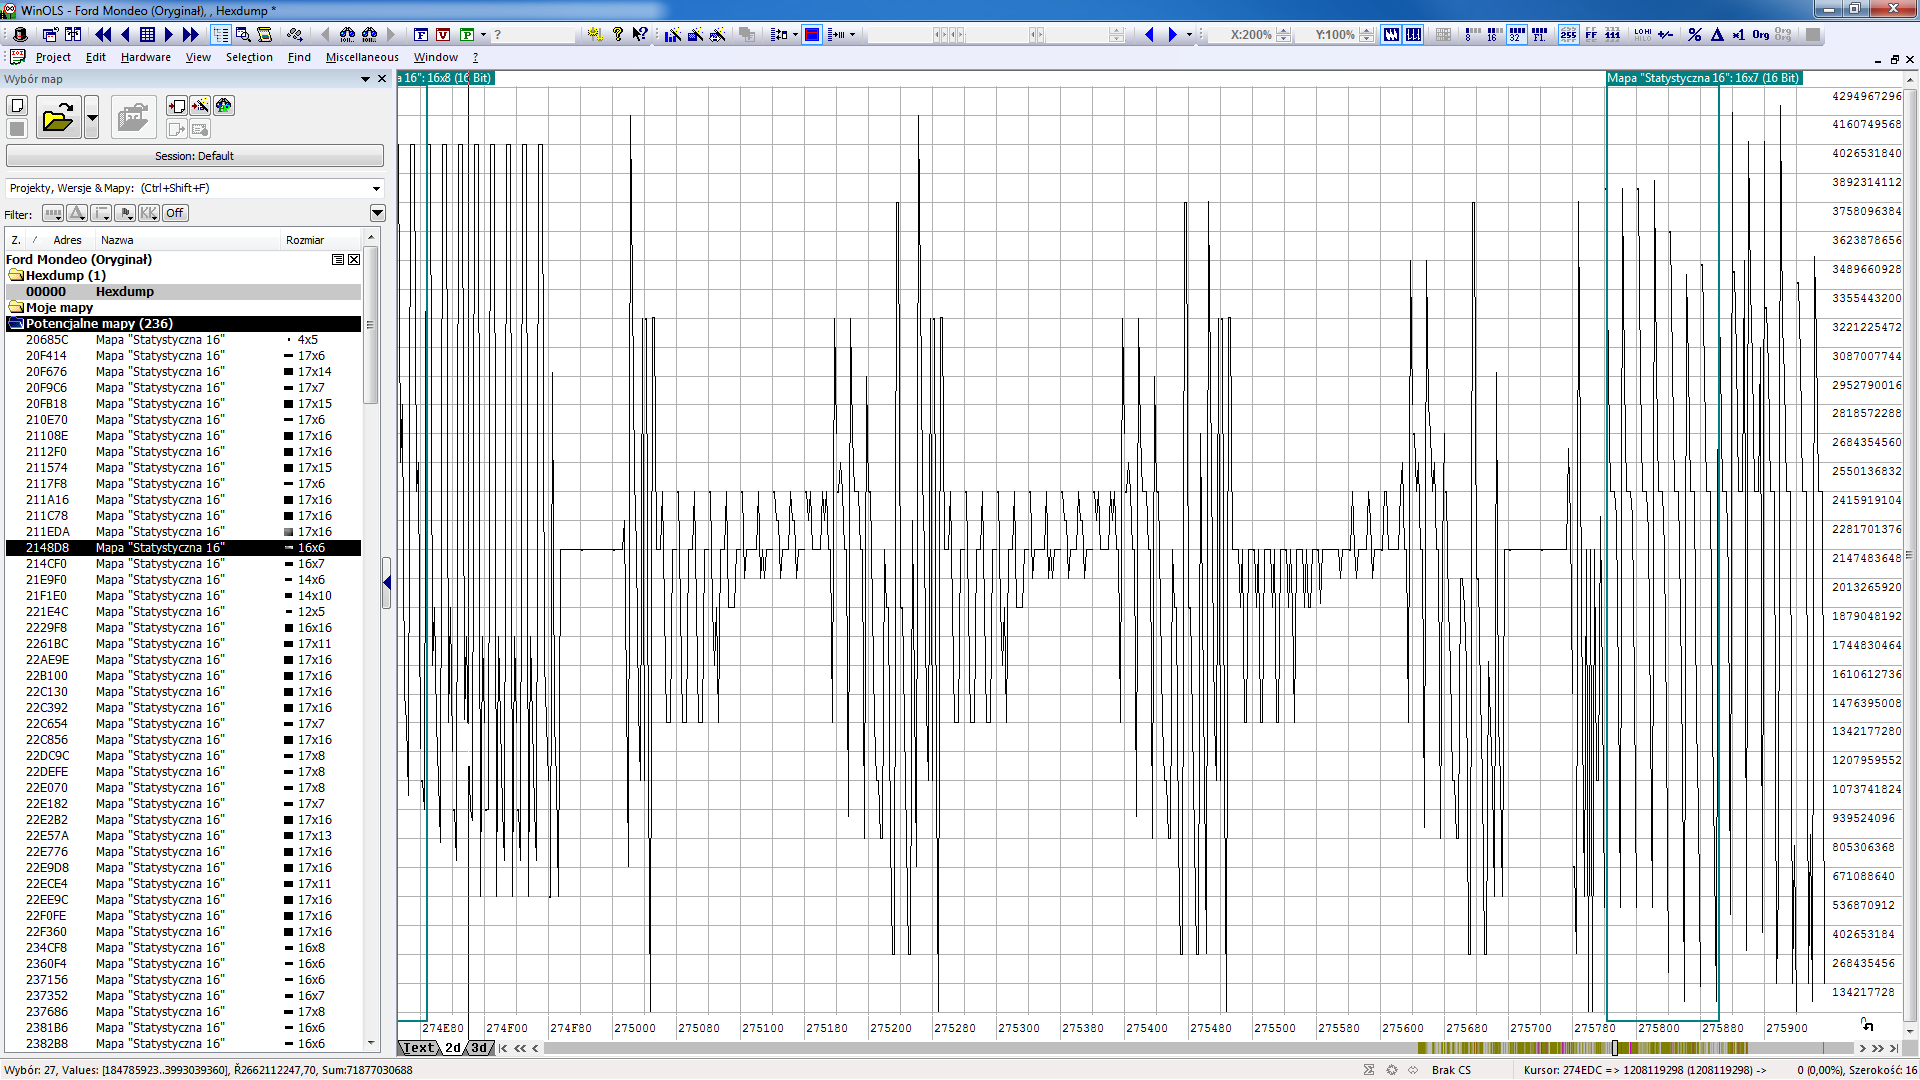
Task: Increase the X zoom stepper value
Action: point(1284,30)
